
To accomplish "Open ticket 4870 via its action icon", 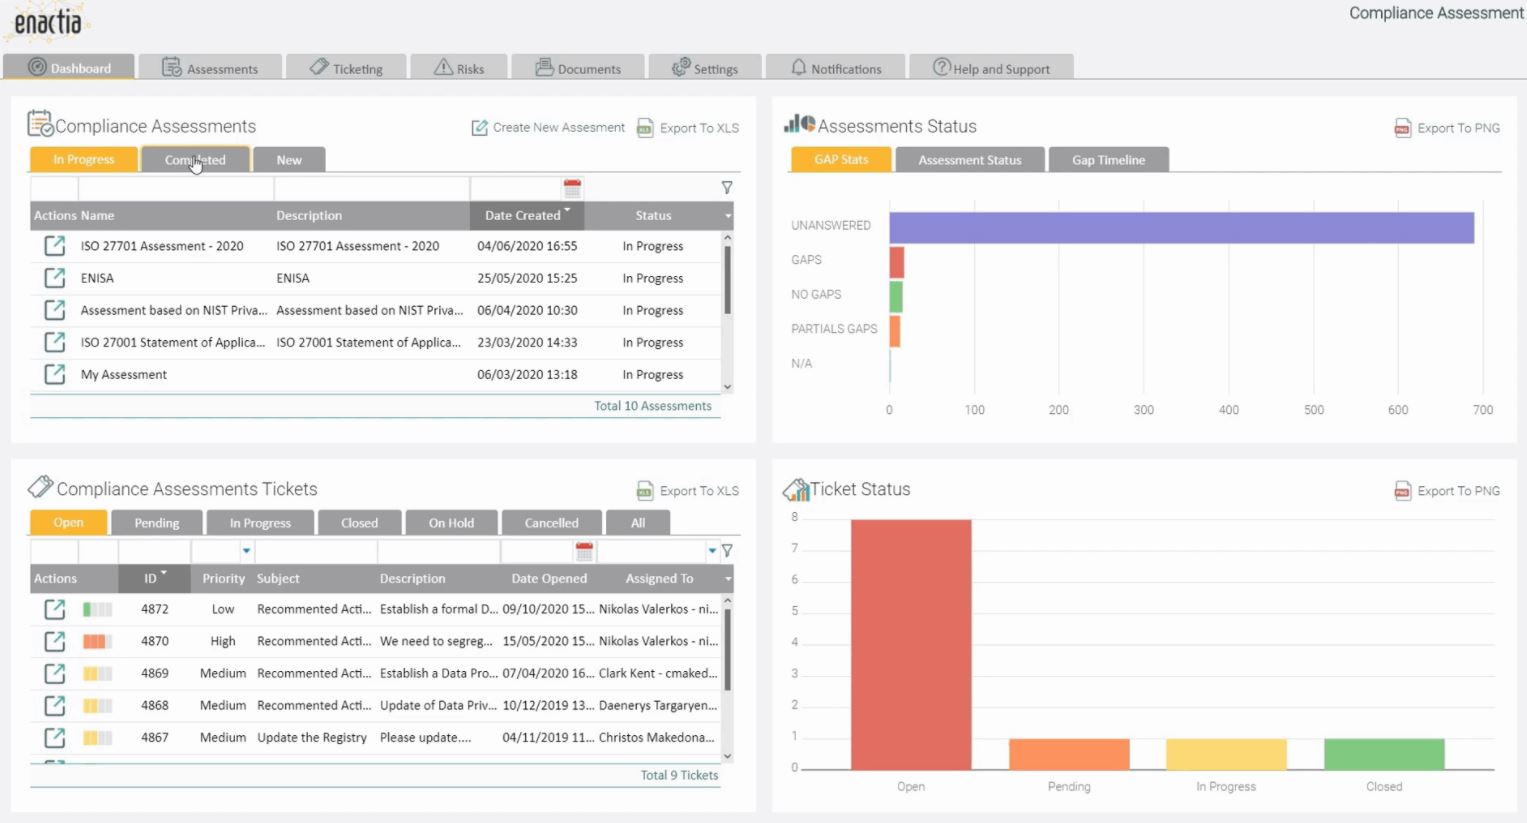I will tap(55, 641).
